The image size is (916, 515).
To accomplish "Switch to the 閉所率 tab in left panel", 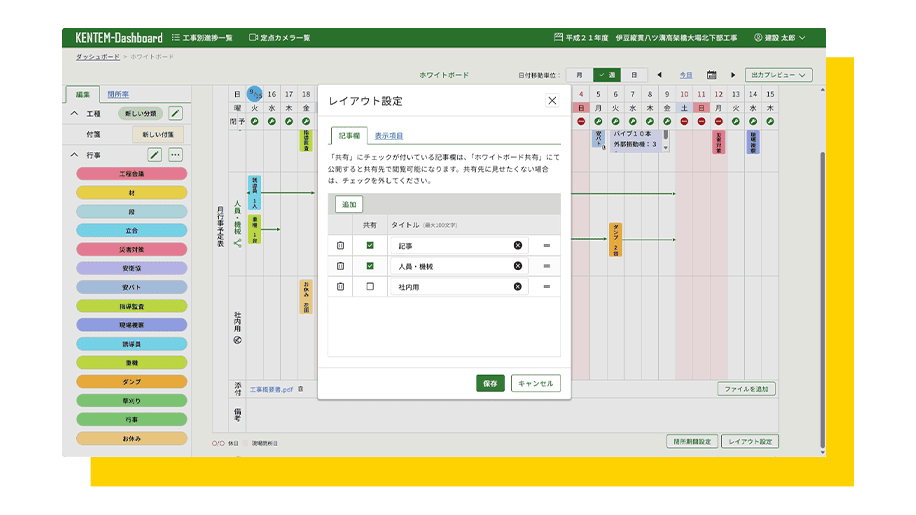I will pyautogui.click(x=118, y=94).
